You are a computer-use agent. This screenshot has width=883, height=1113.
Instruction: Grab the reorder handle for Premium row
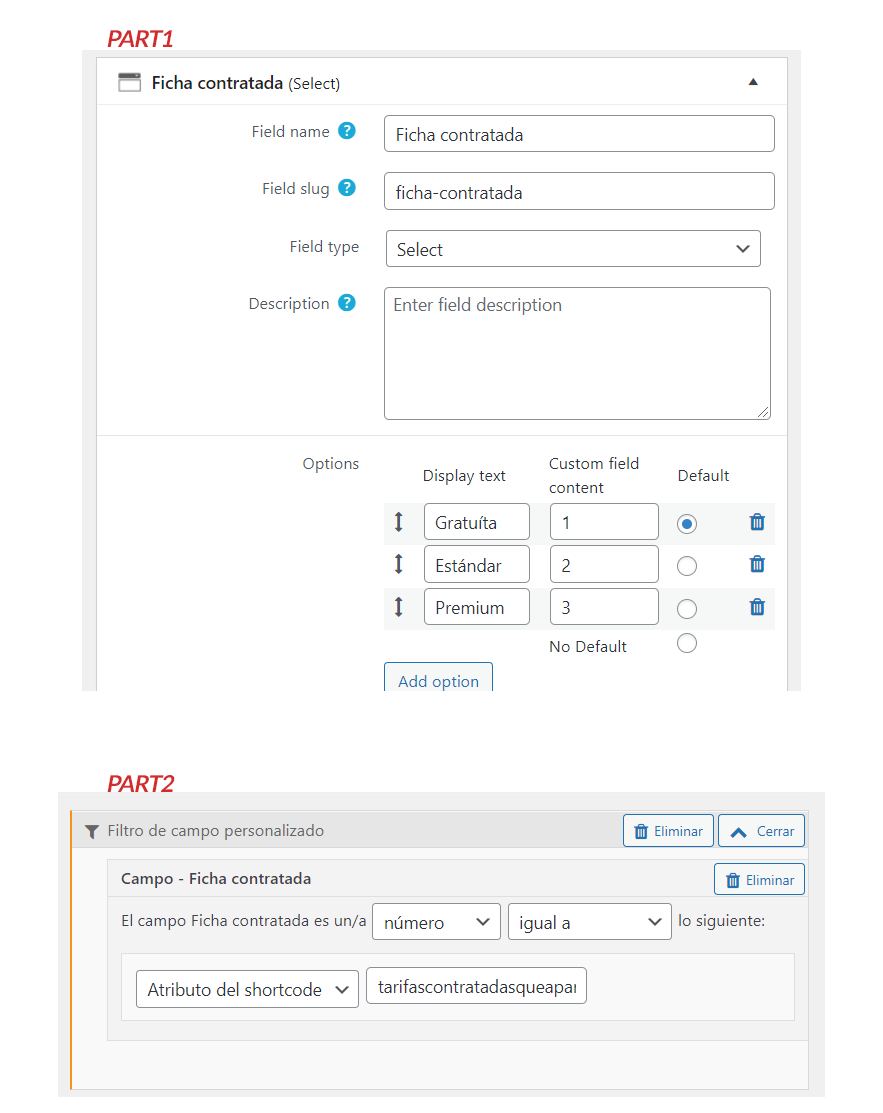coord(399,606)
